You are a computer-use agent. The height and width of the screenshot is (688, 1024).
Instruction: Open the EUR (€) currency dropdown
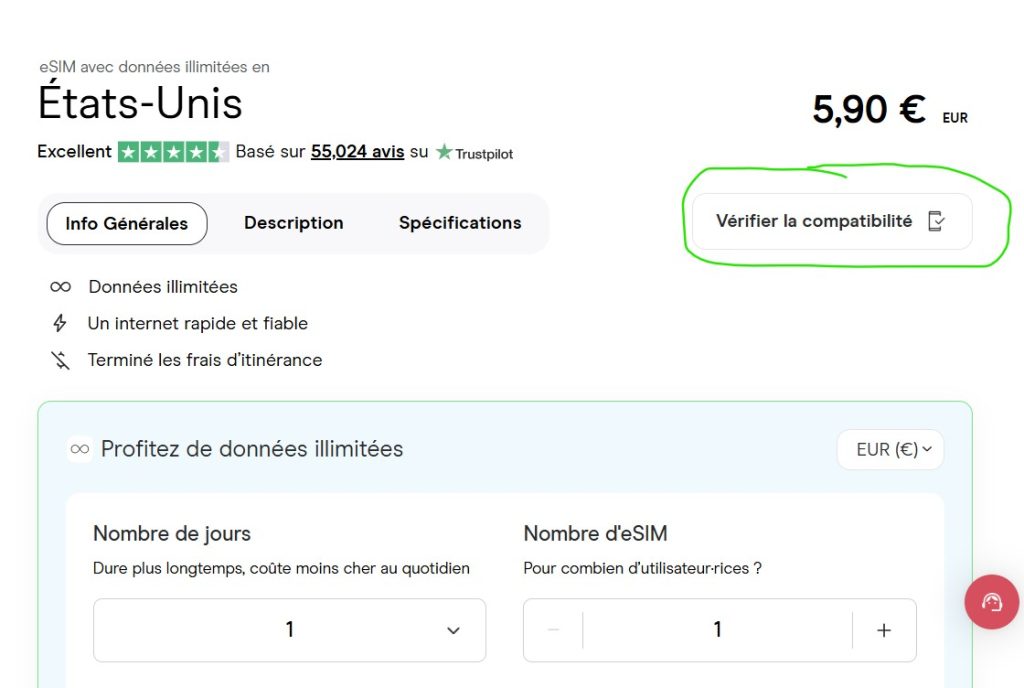pyautogui.click(x=889, y=449)
